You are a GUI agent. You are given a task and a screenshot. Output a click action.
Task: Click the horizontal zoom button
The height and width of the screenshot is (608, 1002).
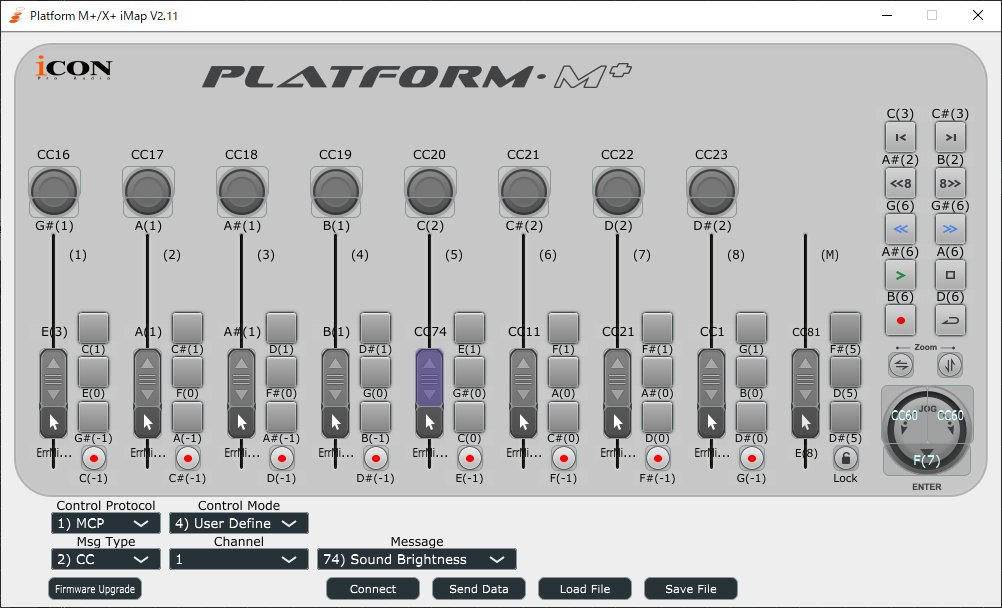tap(901, 365)
